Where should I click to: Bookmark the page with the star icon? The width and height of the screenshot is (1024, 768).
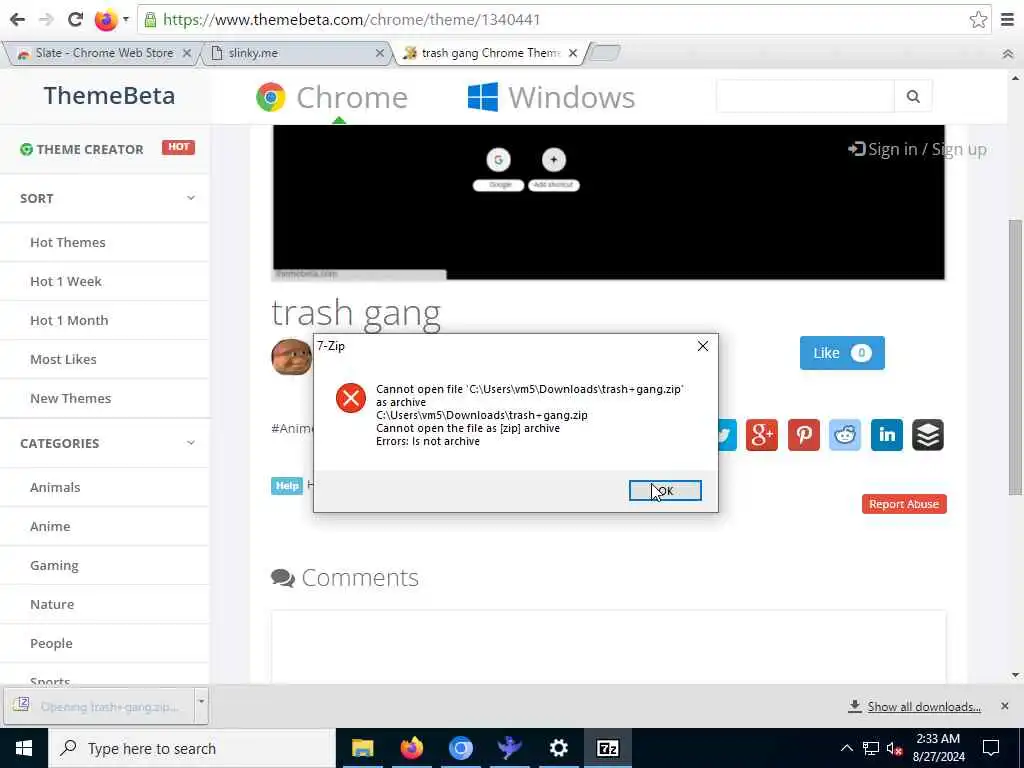tap(978, 20)
